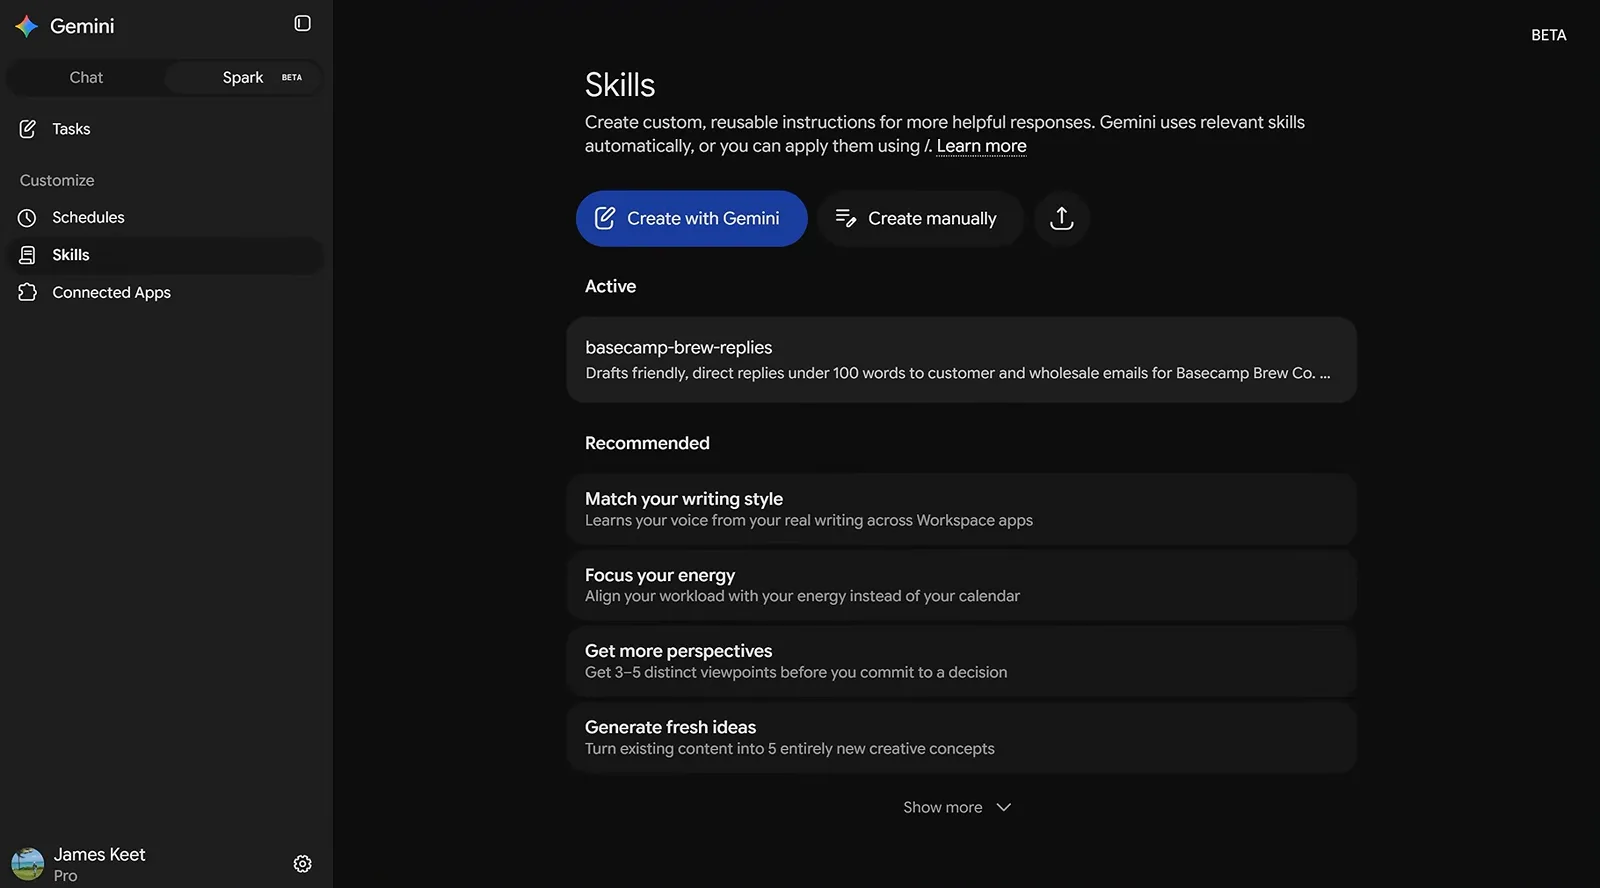Switch to the Chat tab

[x=86, y=77]
